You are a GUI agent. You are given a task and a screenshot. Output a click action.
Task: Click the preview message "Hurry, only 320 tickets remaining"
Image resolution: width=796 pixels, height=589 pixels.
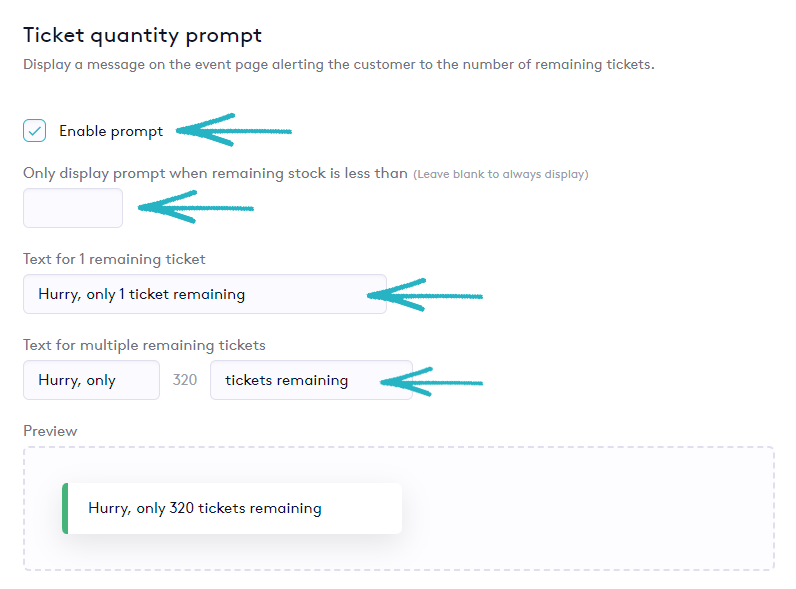tap(205, 508)
